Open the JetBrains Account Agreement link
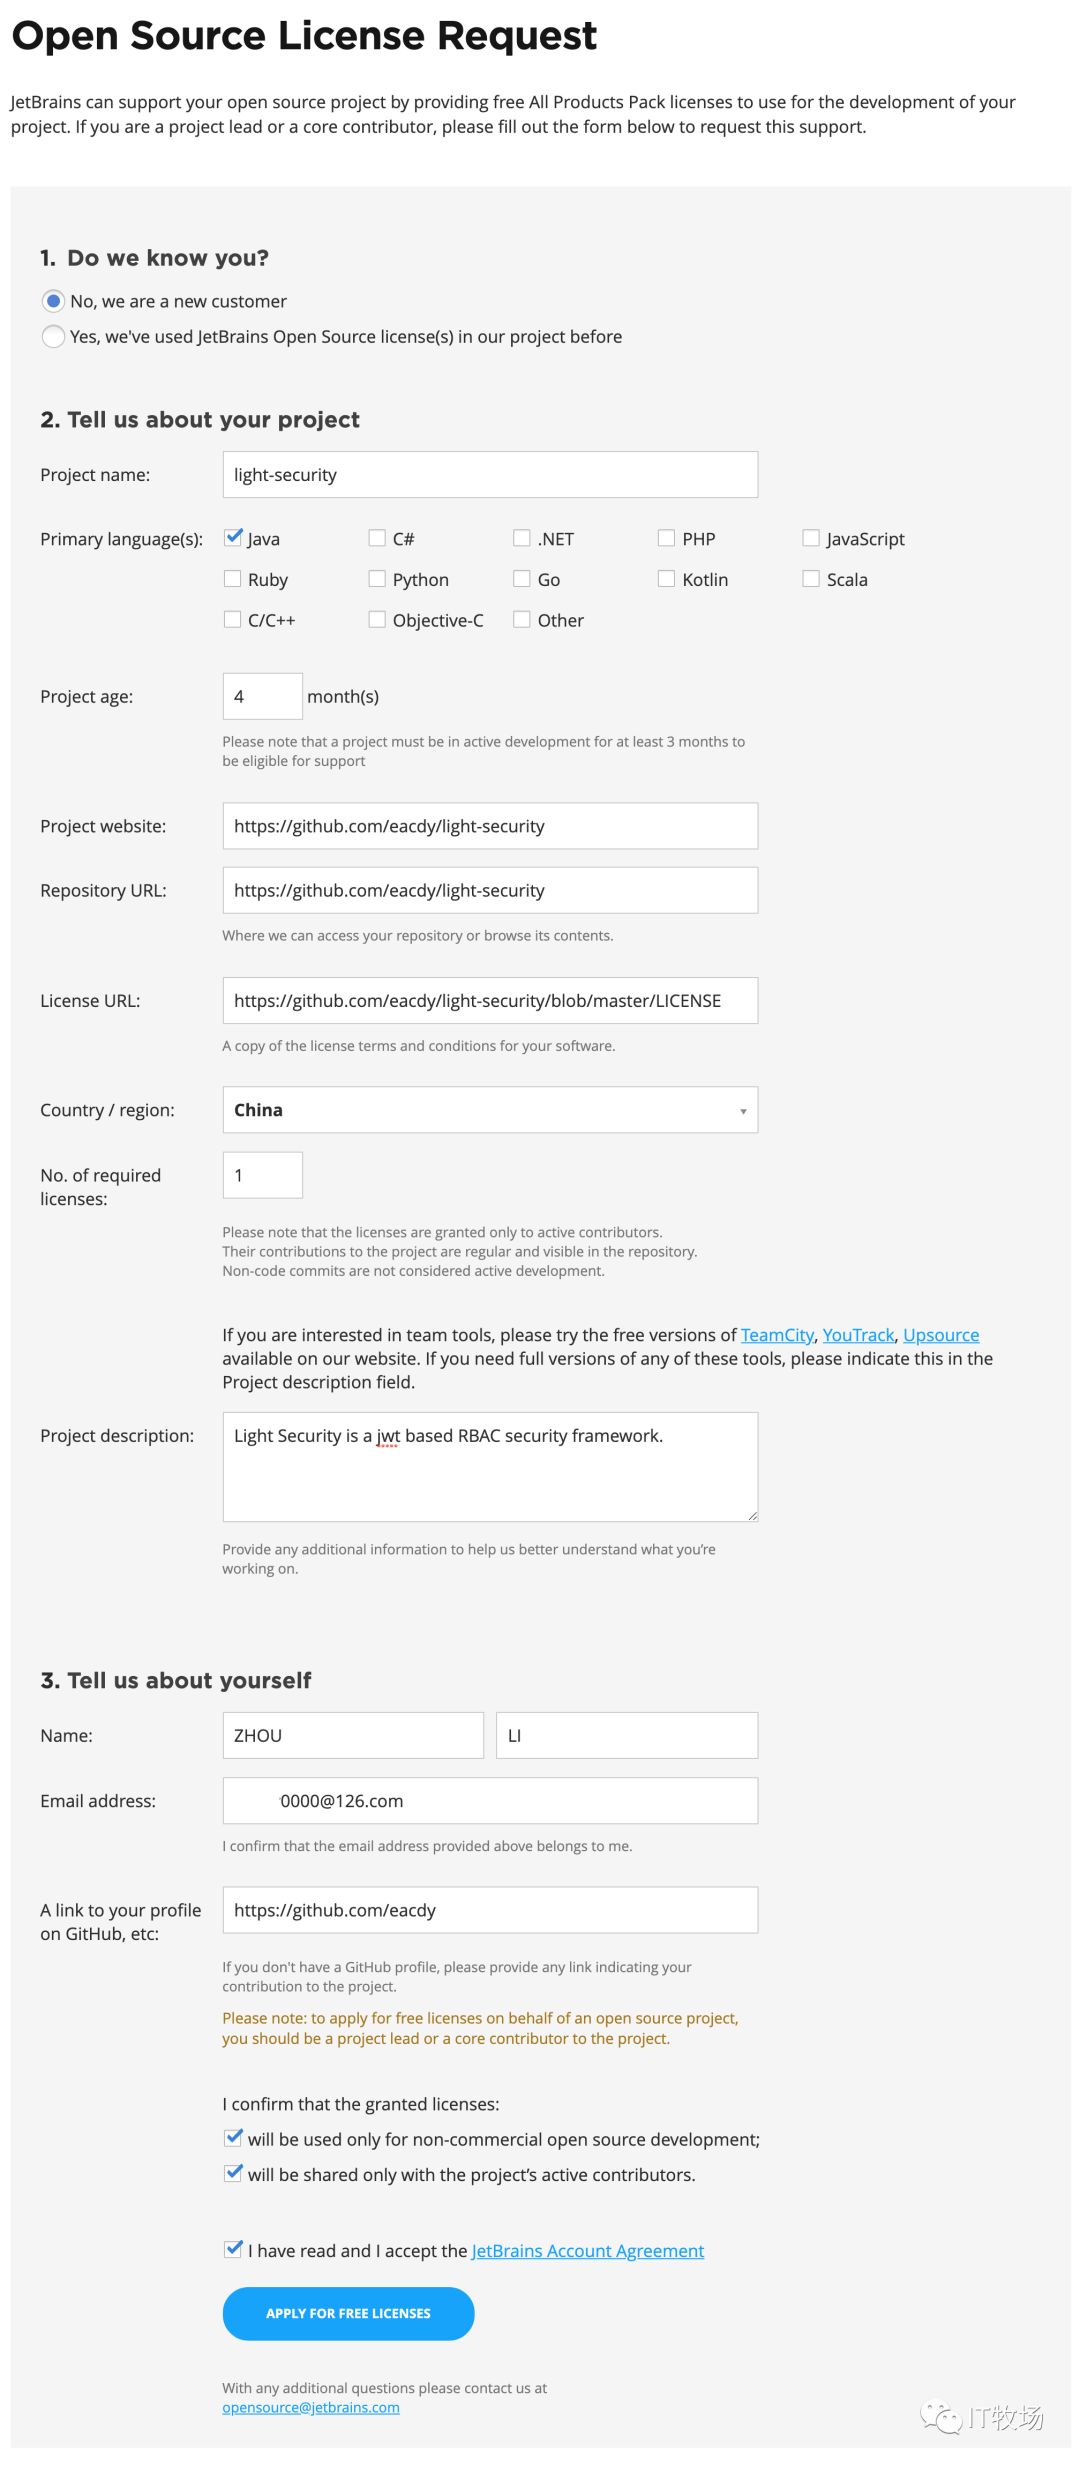This screenshot has width=1080, height=2466. tap(588, 2251)
